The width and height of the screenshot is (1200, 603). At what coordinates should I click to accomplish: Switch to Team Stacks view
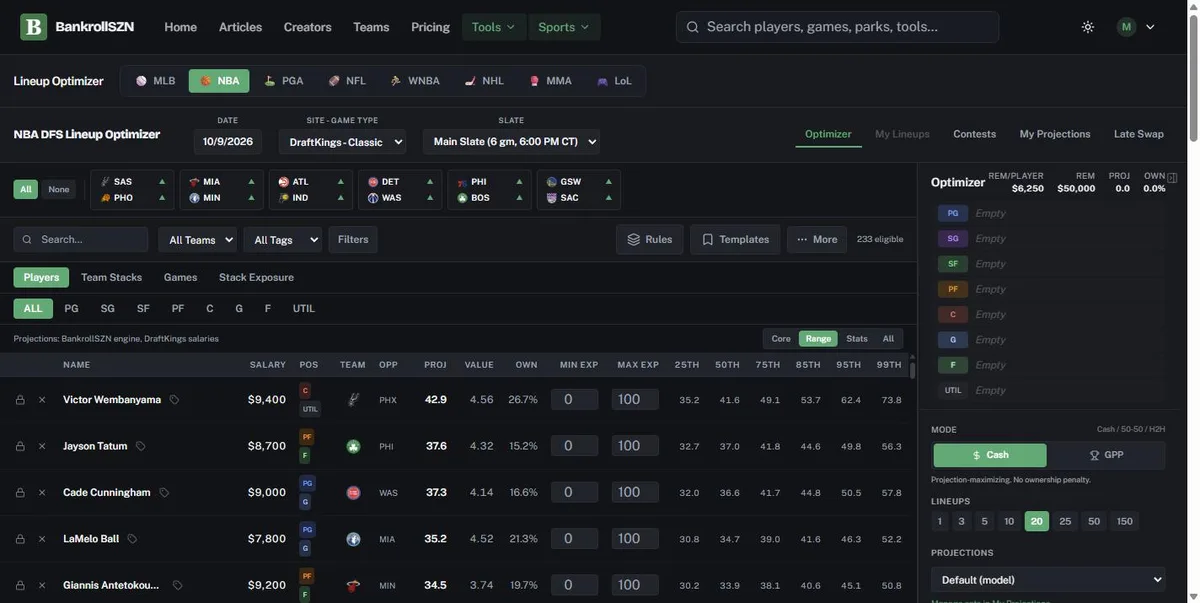(111, 277)
